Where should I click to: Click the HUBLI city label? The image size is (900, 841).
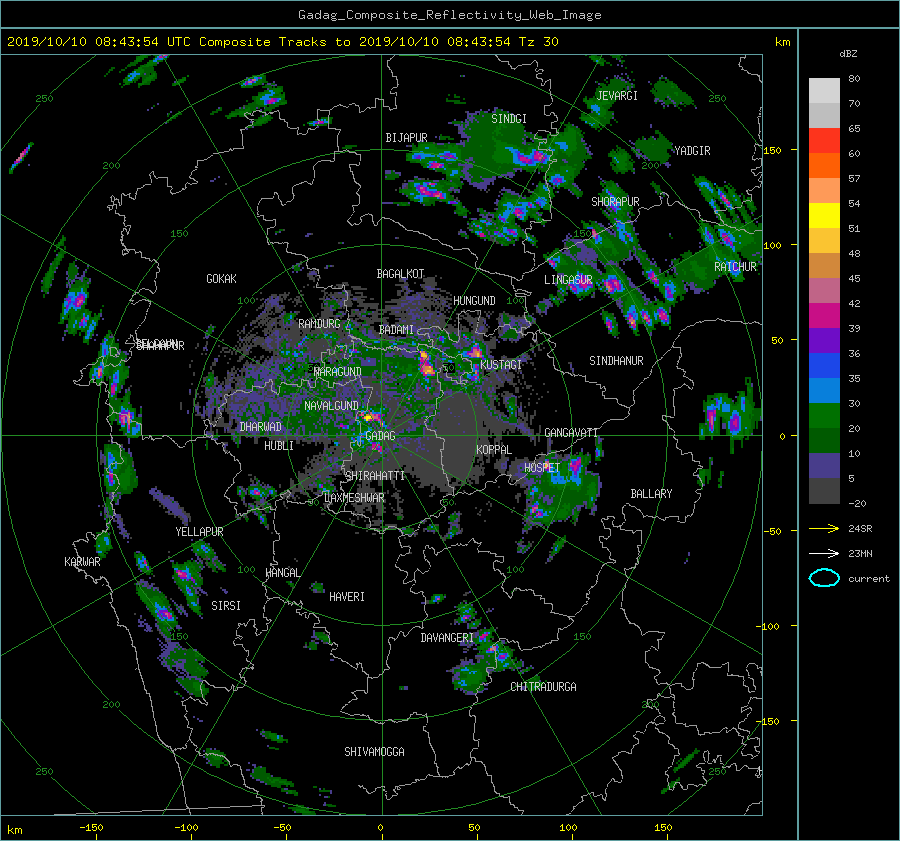tap(279, 446)
